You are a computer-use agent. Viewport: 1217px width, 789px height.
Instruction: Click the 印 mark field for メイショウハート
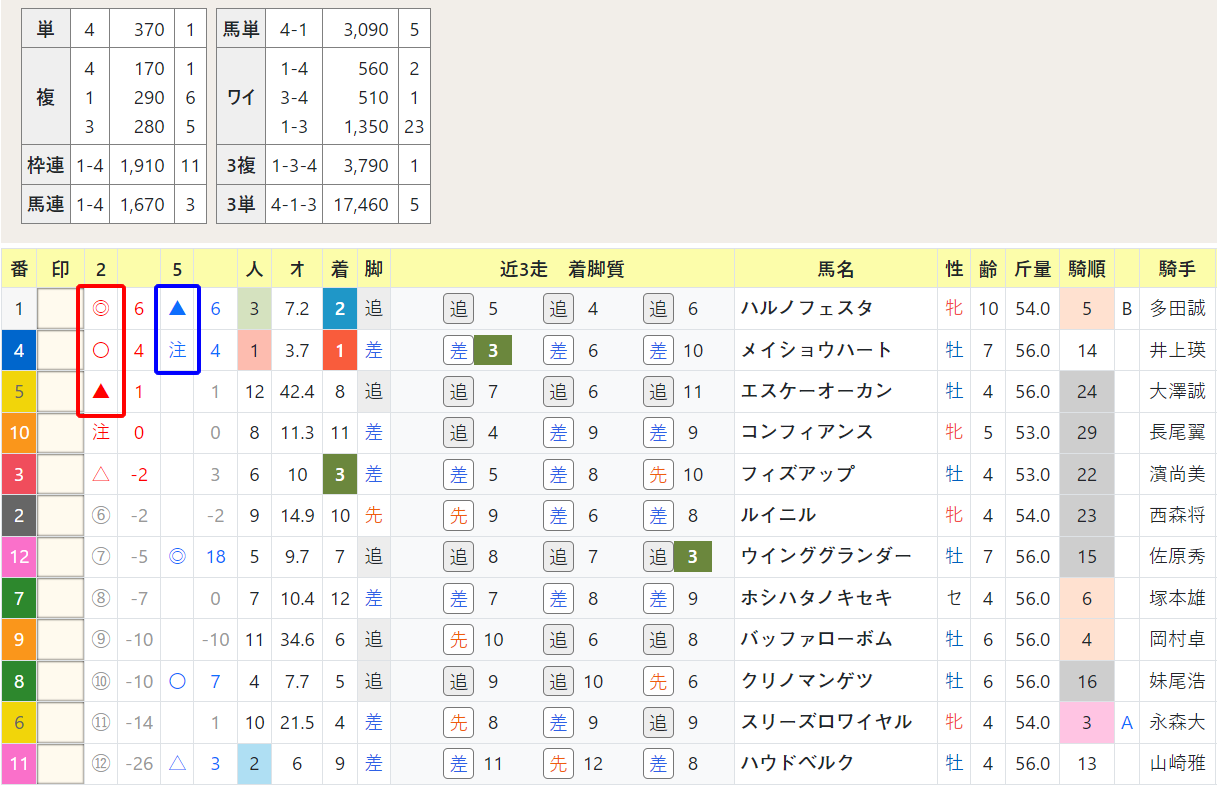coord(60,350)
